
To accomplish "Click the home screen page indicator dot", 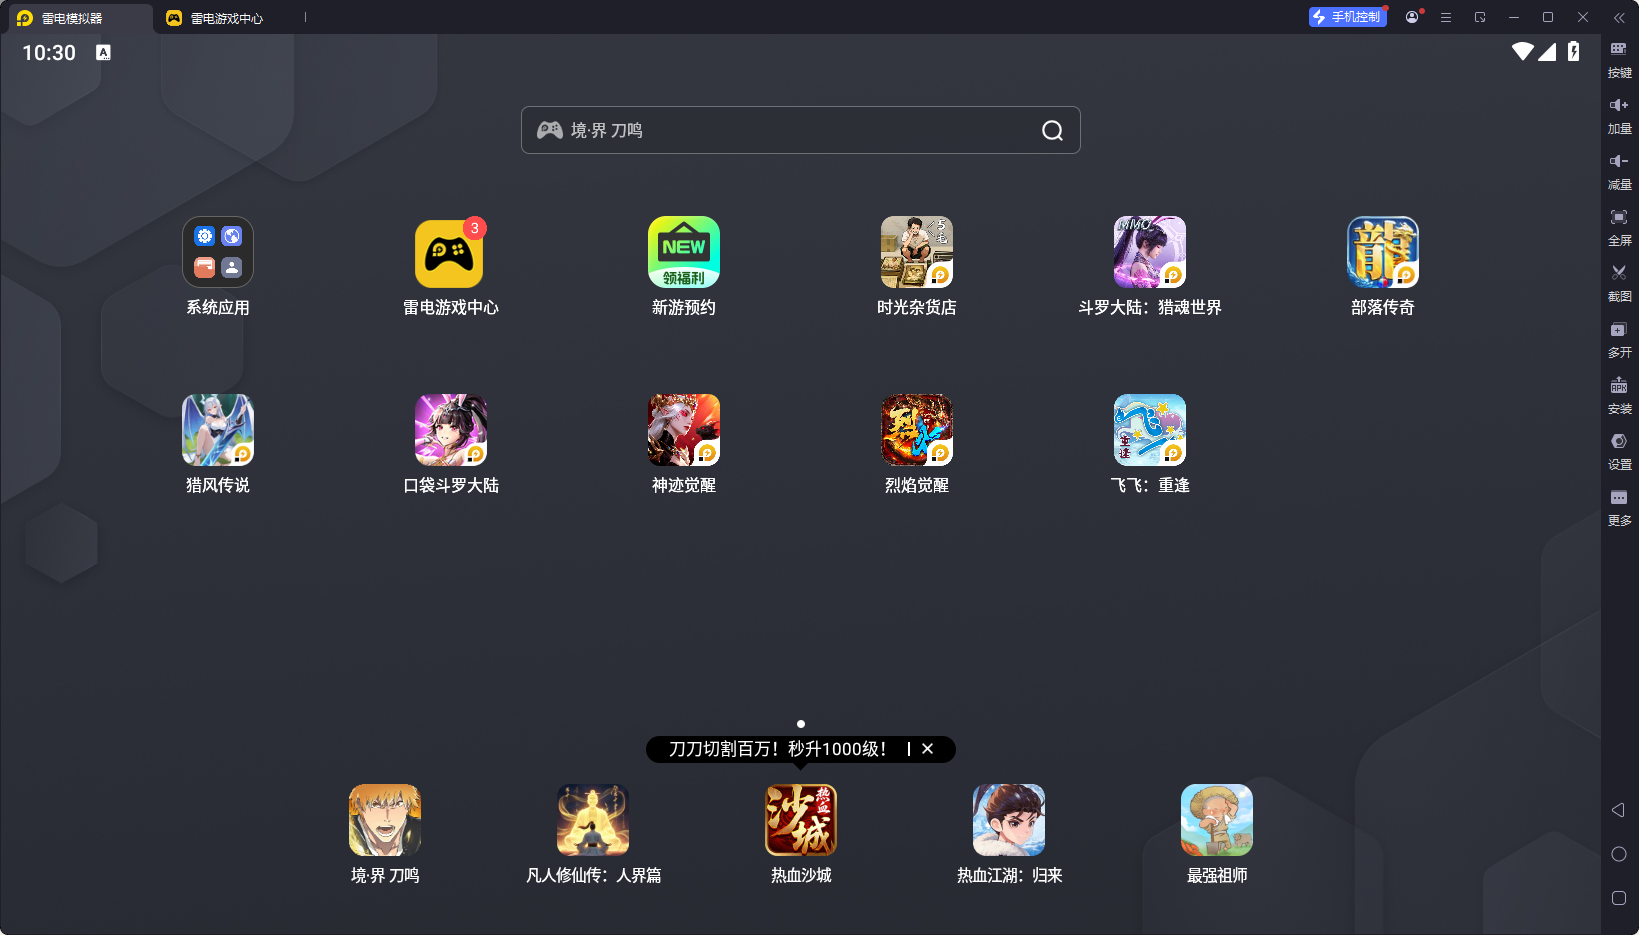I will pyautogui.click(x=801, y=724).
